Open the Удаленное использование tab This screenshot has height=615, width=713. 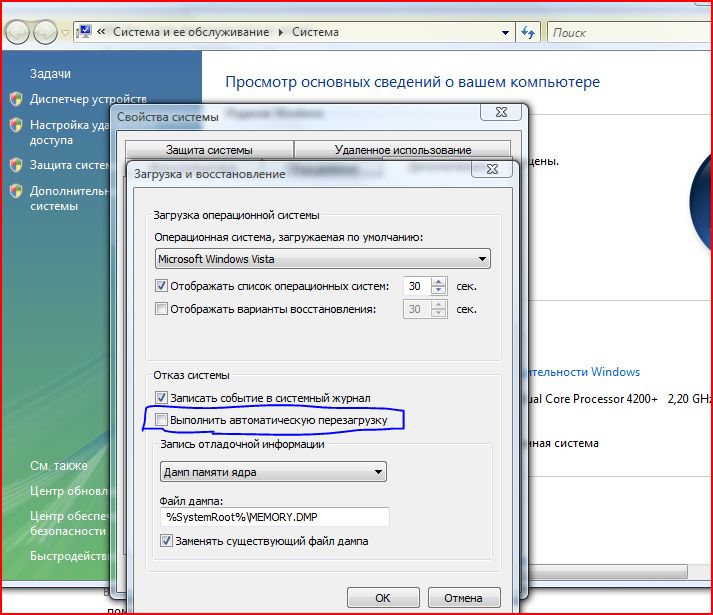(x=402, y=150)
